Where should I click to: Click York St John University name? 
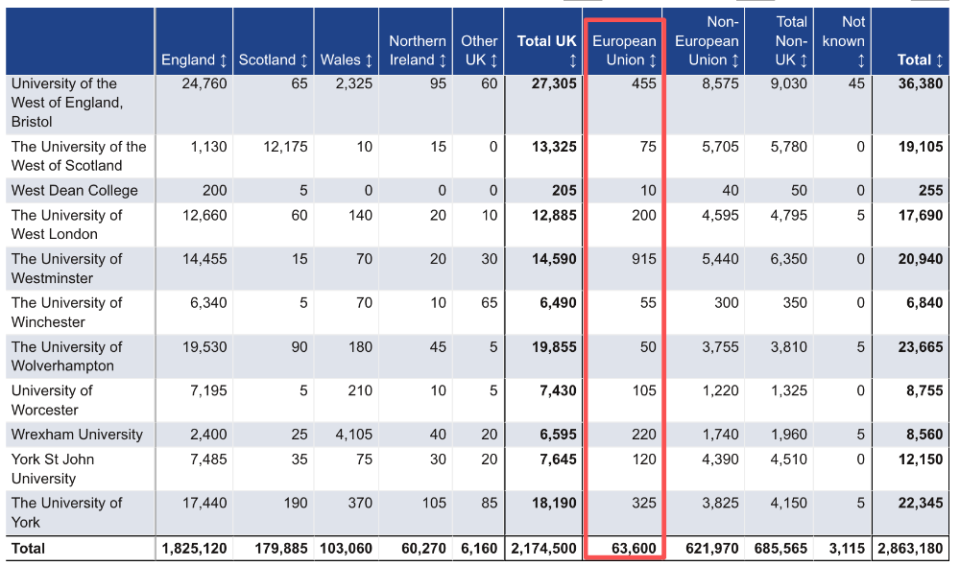(53, 469)
